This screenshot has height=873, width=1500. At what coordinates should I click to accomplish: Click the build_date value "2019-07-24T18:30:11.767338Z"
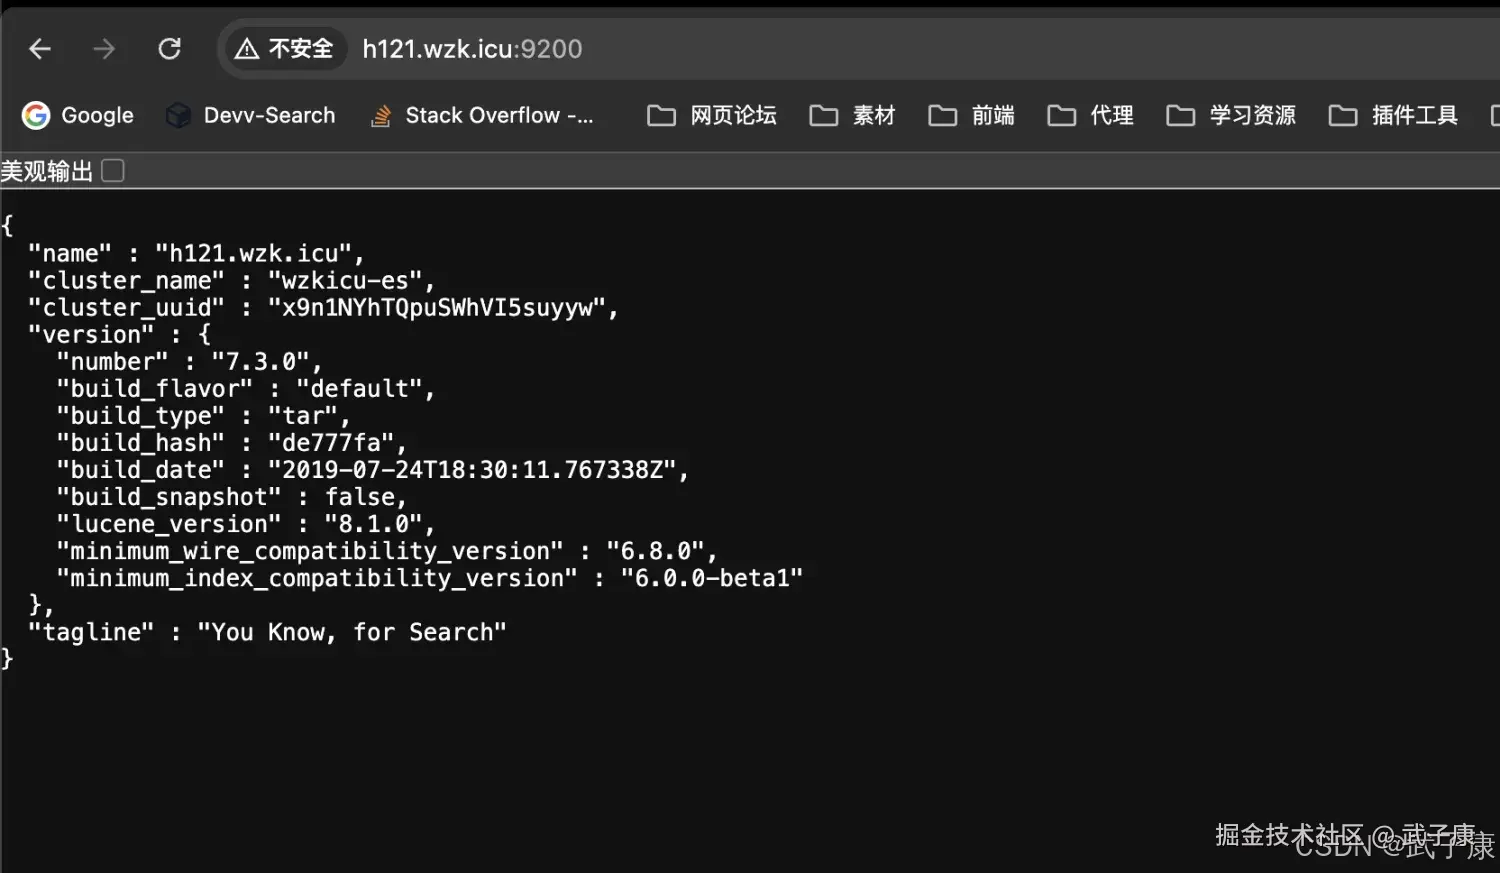473,470
